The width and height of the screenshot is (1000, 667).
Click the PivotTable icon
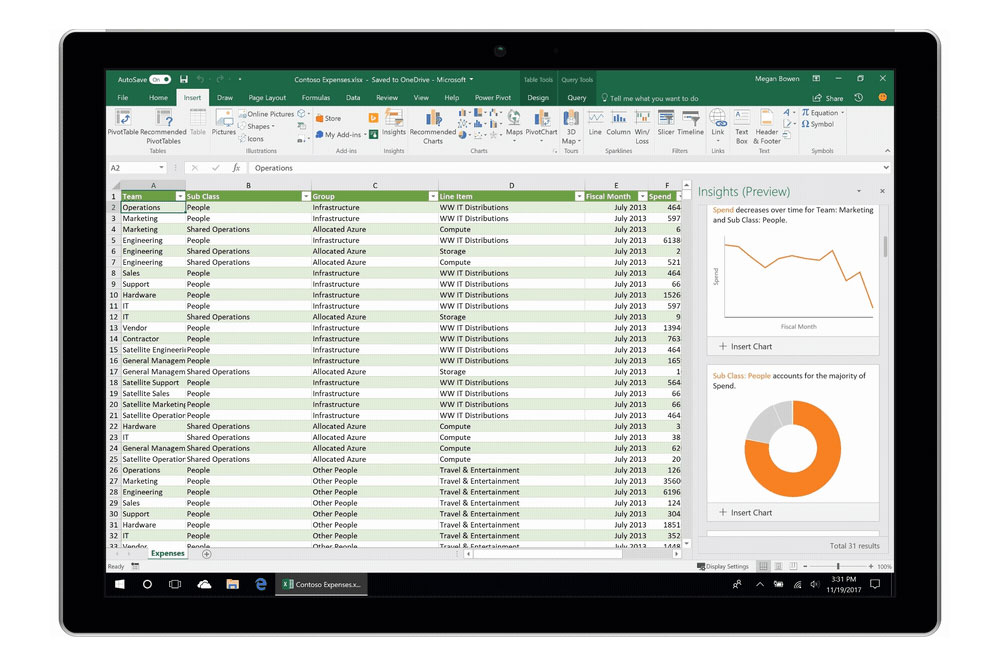123,118
